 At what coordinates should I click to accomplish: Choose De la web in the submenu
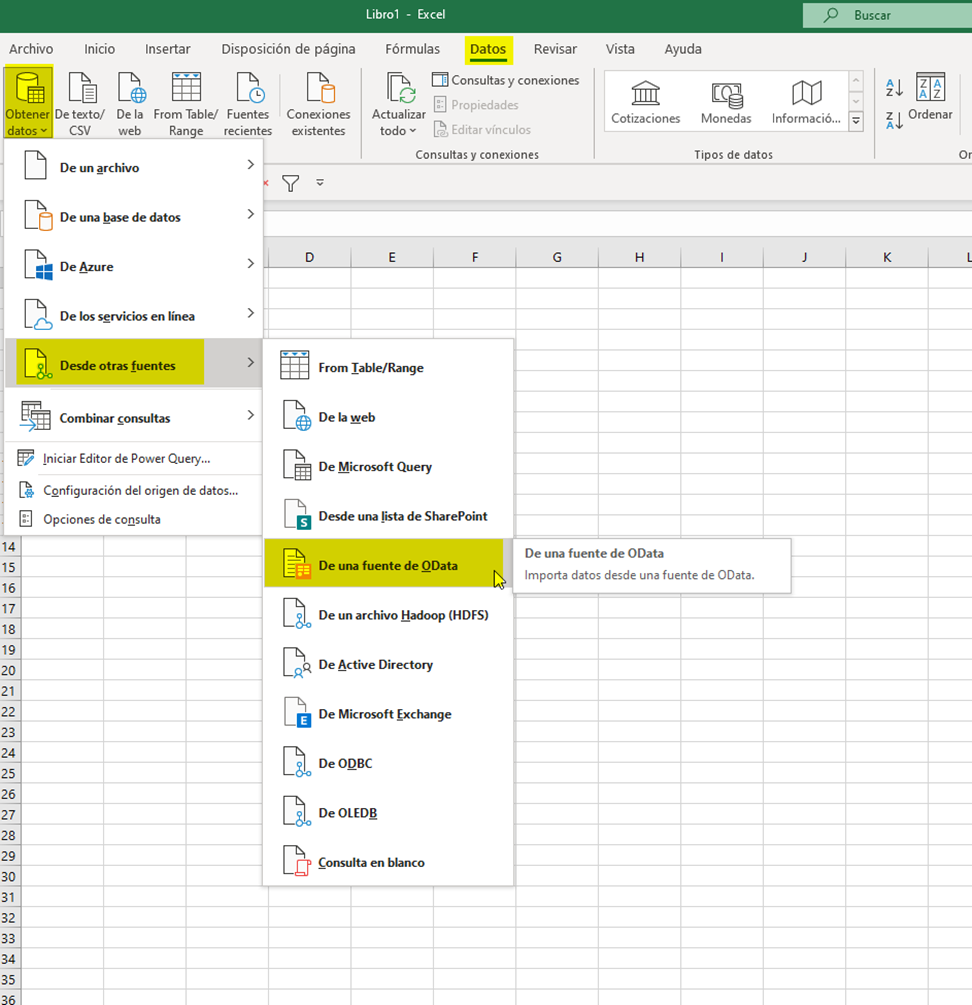pos(388,417)
